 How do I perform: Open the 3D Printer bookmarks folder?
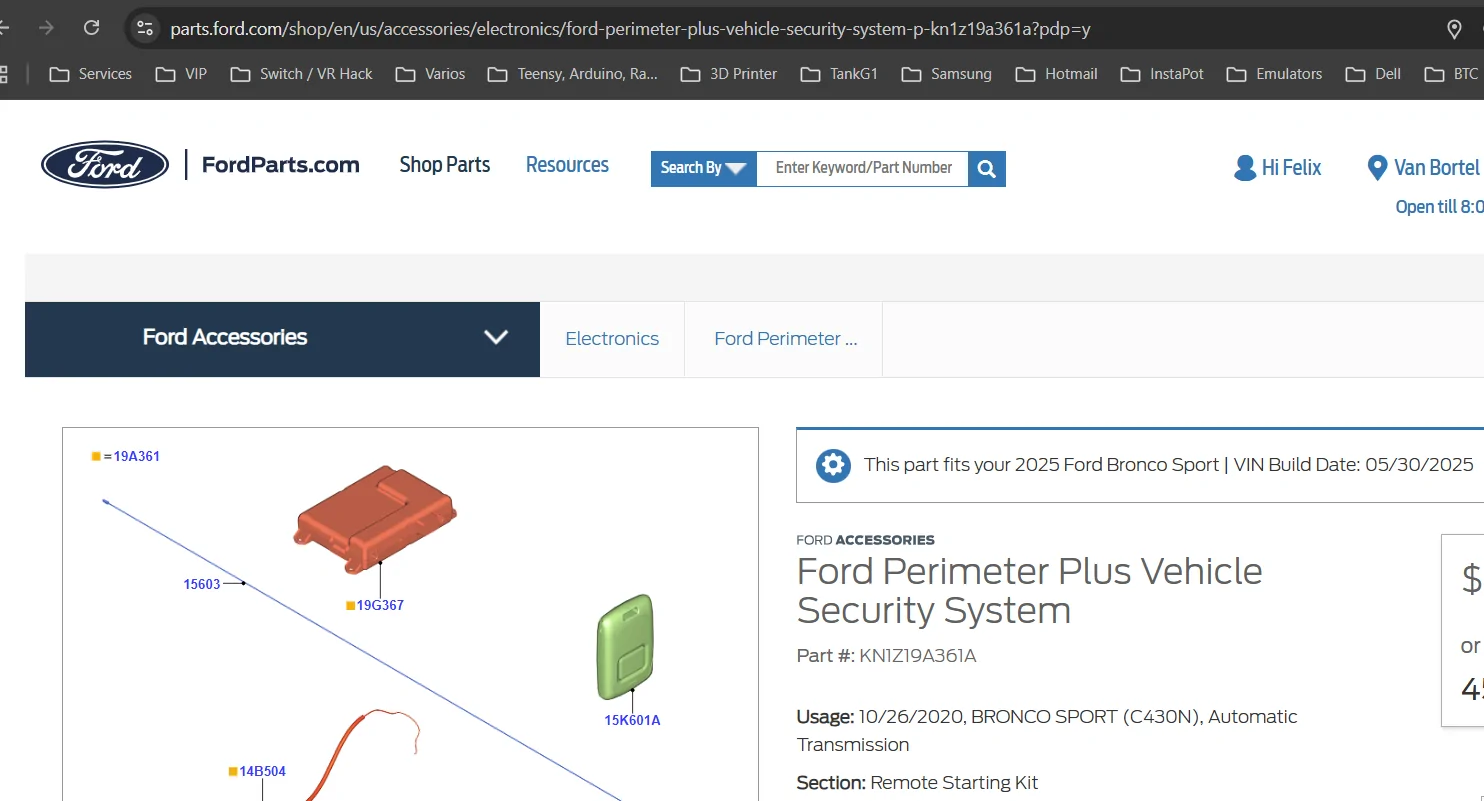(x=731, y=74)
